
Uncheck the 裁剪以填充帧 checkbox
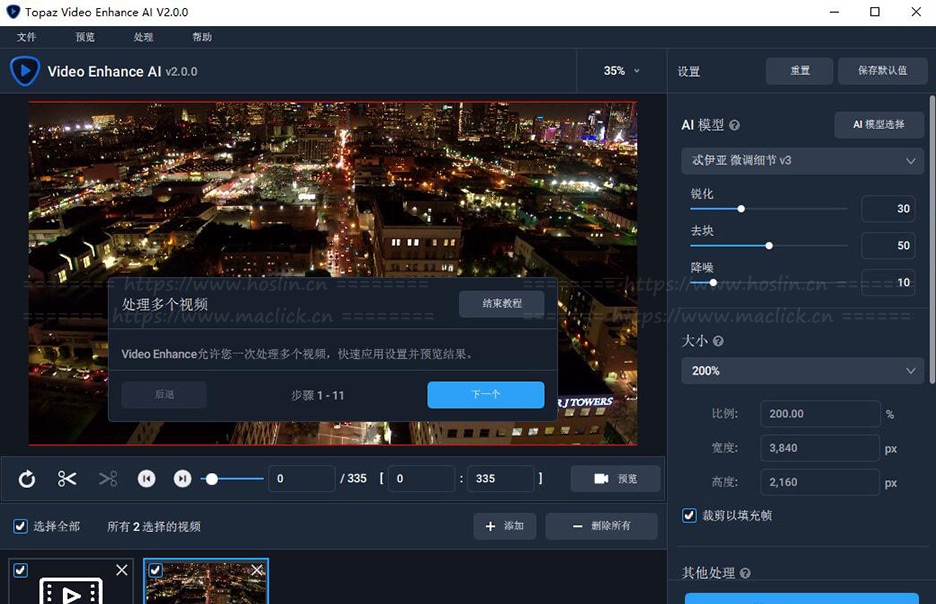click(689, 515)
